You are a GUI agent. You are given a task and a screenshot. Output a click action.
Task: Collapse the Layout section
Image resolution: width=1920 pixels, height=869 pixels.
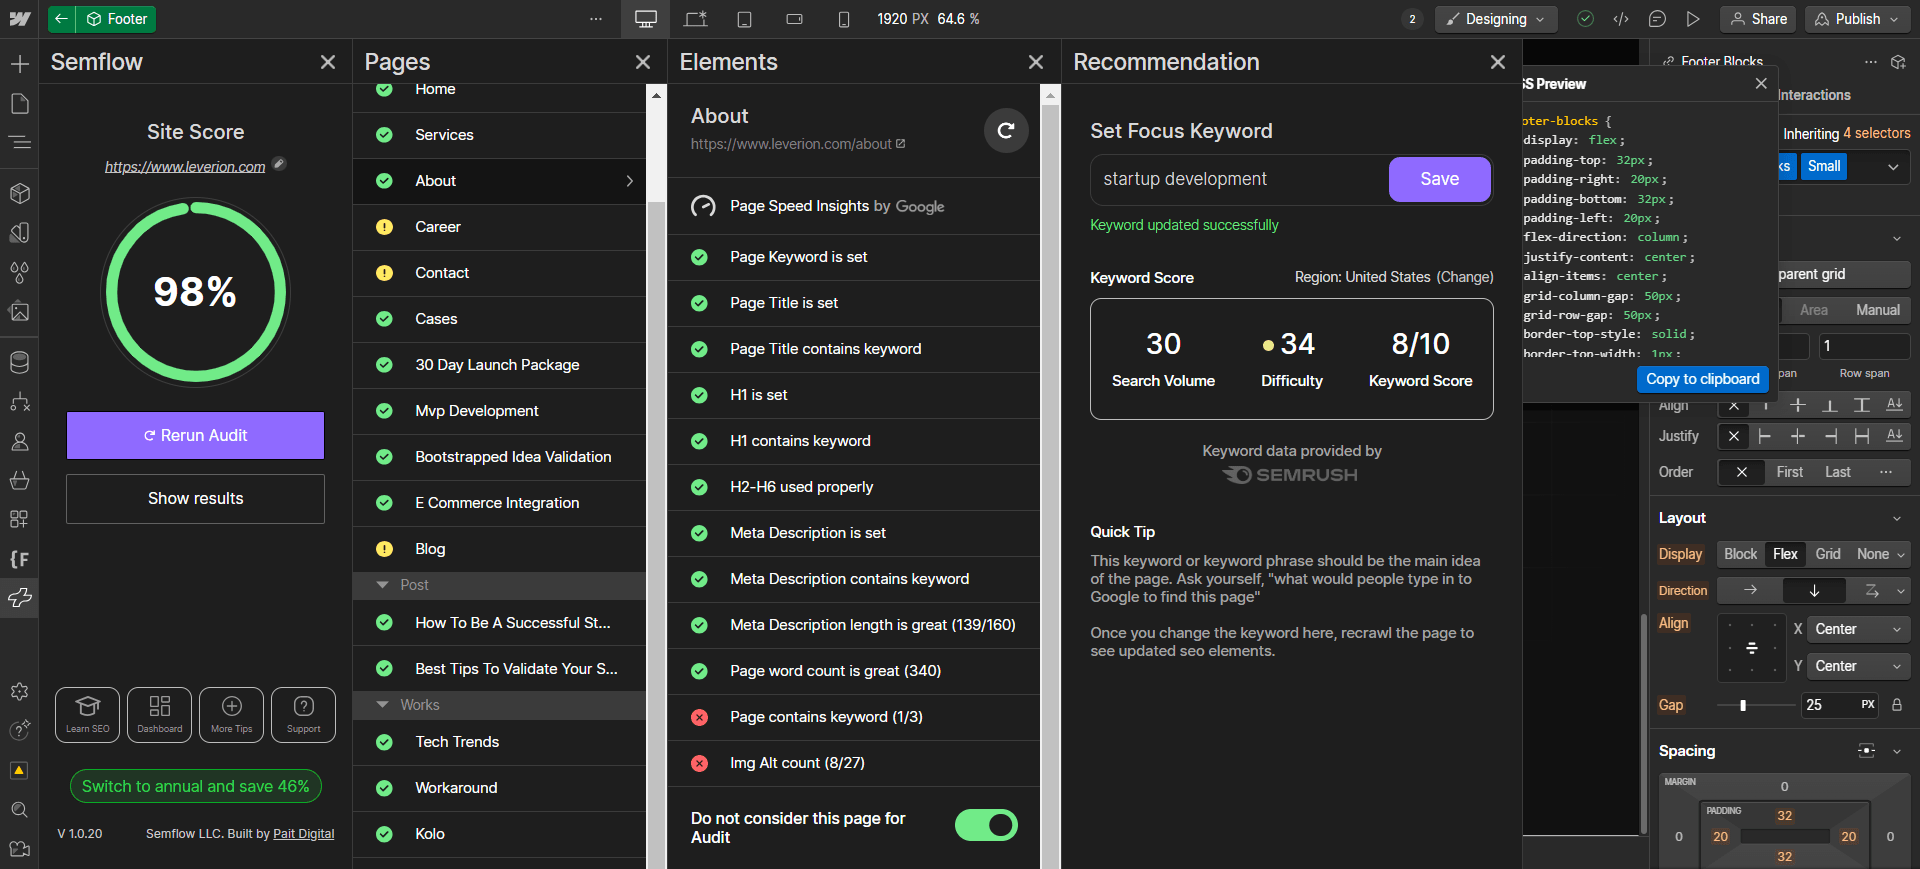click(x=1897, y=518)
